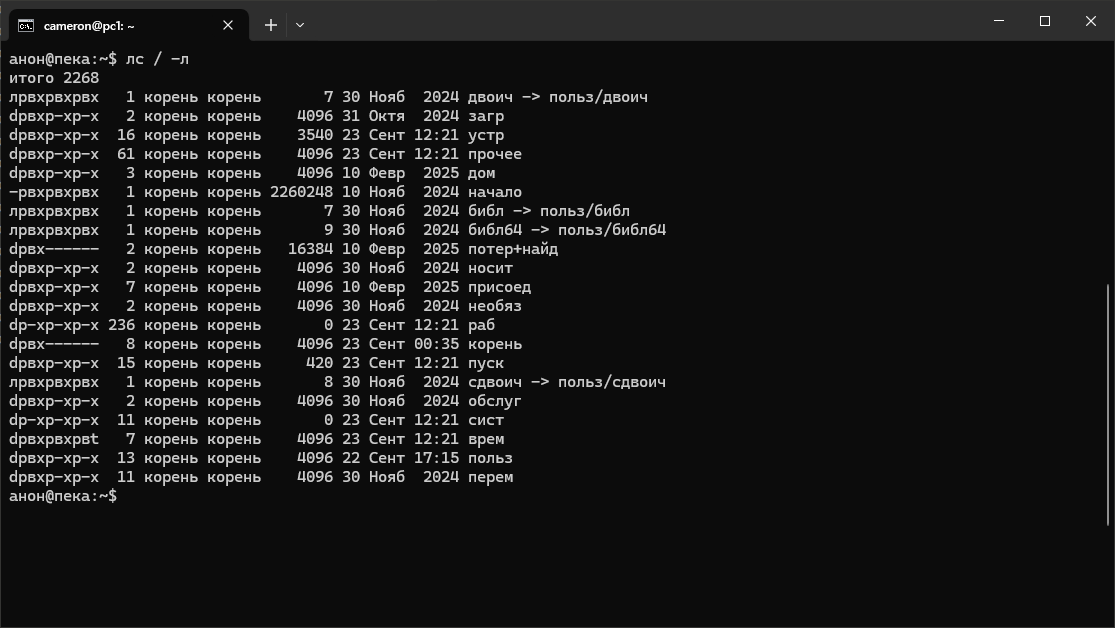Open the new tab profile dropdown

pyautogui.click(x=300, y=26)
